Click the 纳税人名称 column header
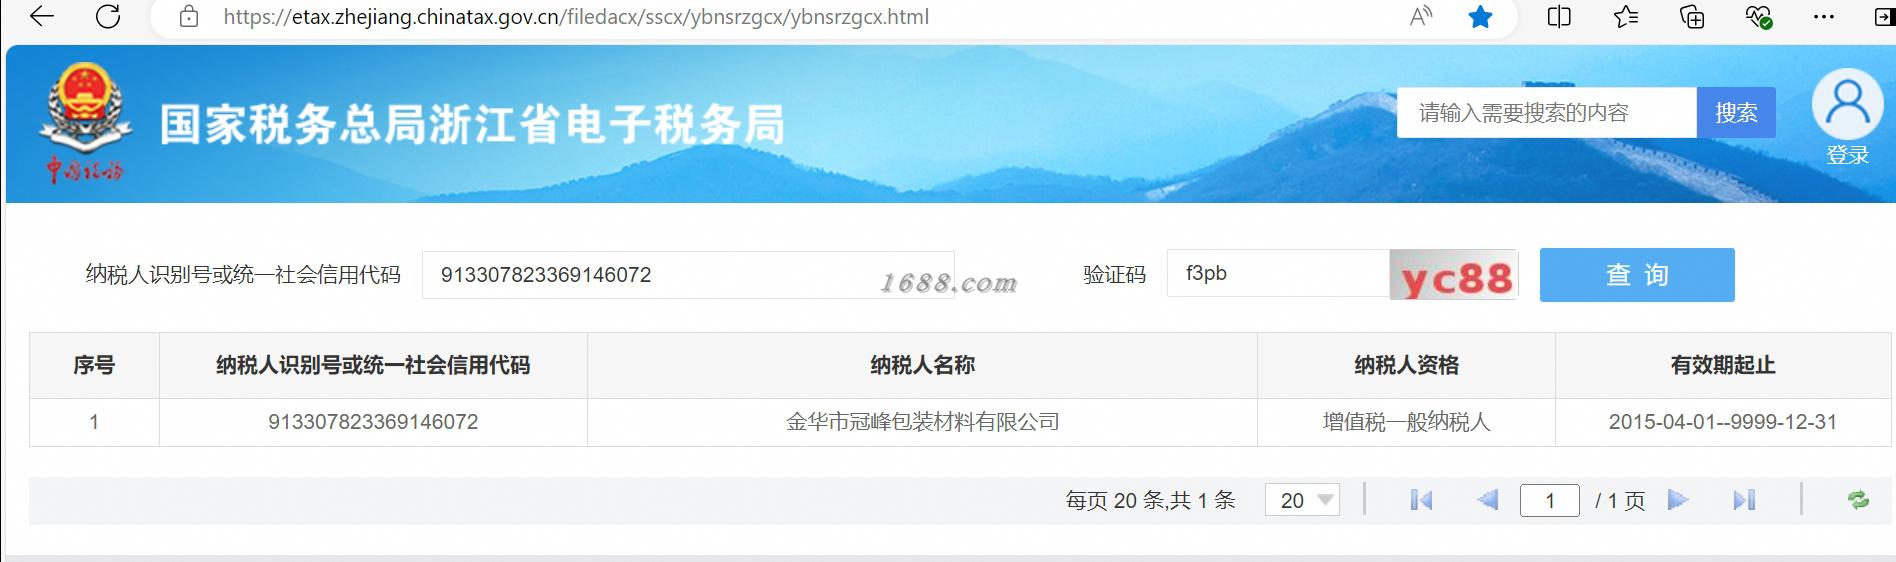The width and height of the screenshot is (1896, 562). (x=922, y=365)
